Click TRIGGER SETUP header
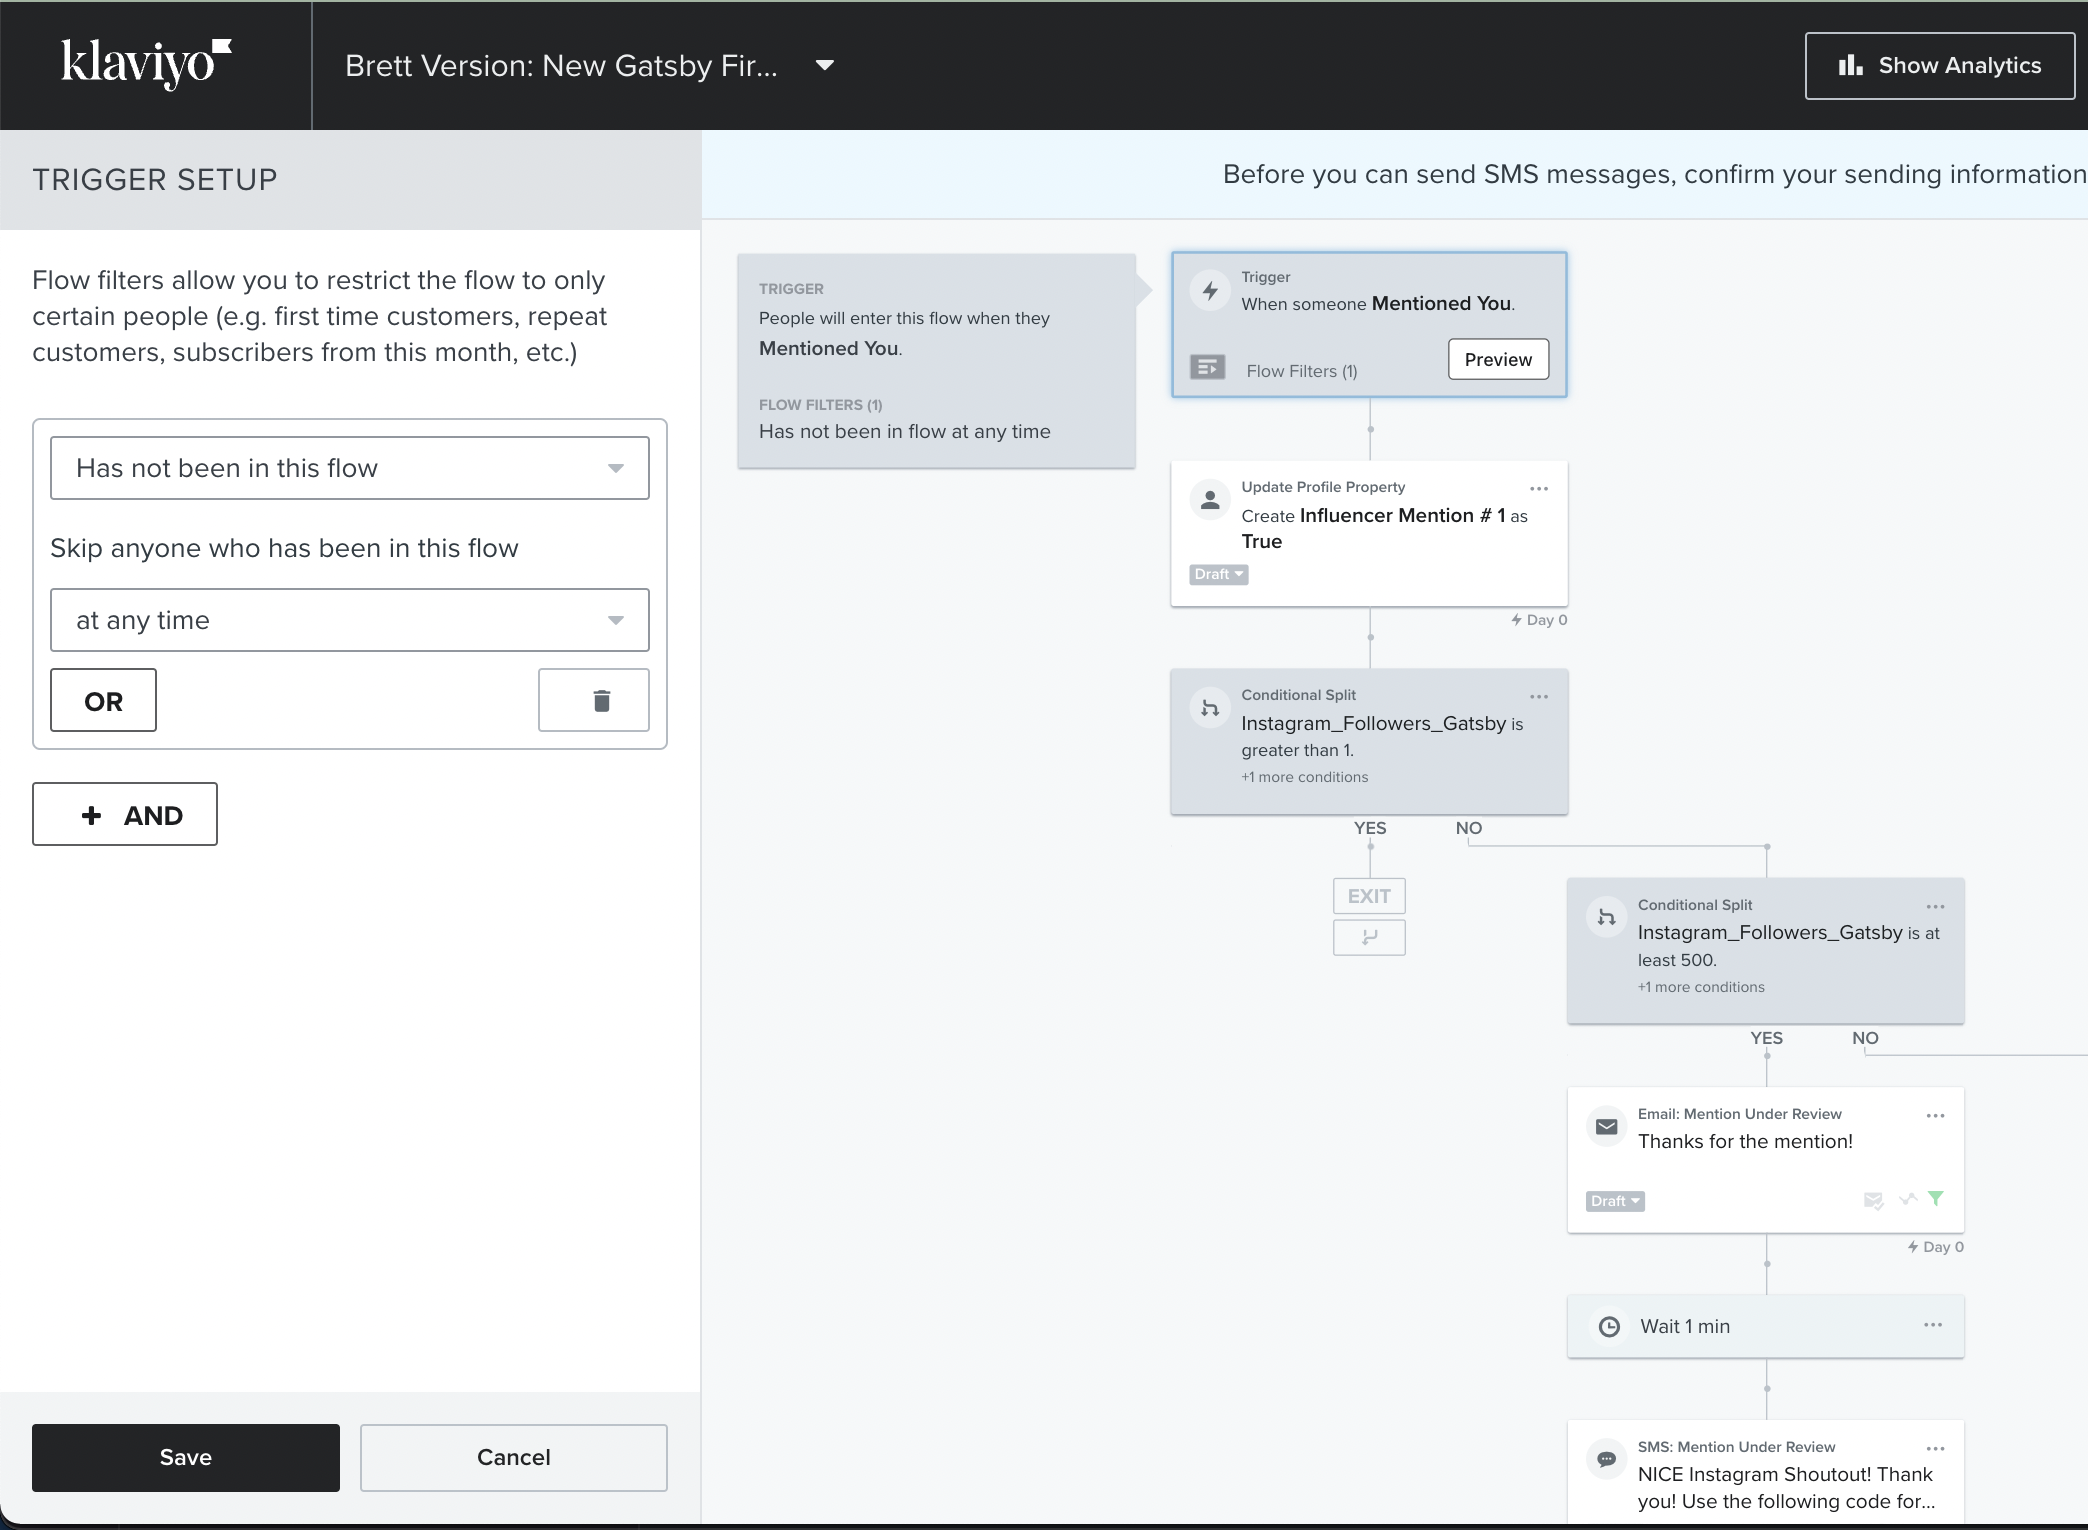This screenshot has height=1530, width=2088. [155, 180]
